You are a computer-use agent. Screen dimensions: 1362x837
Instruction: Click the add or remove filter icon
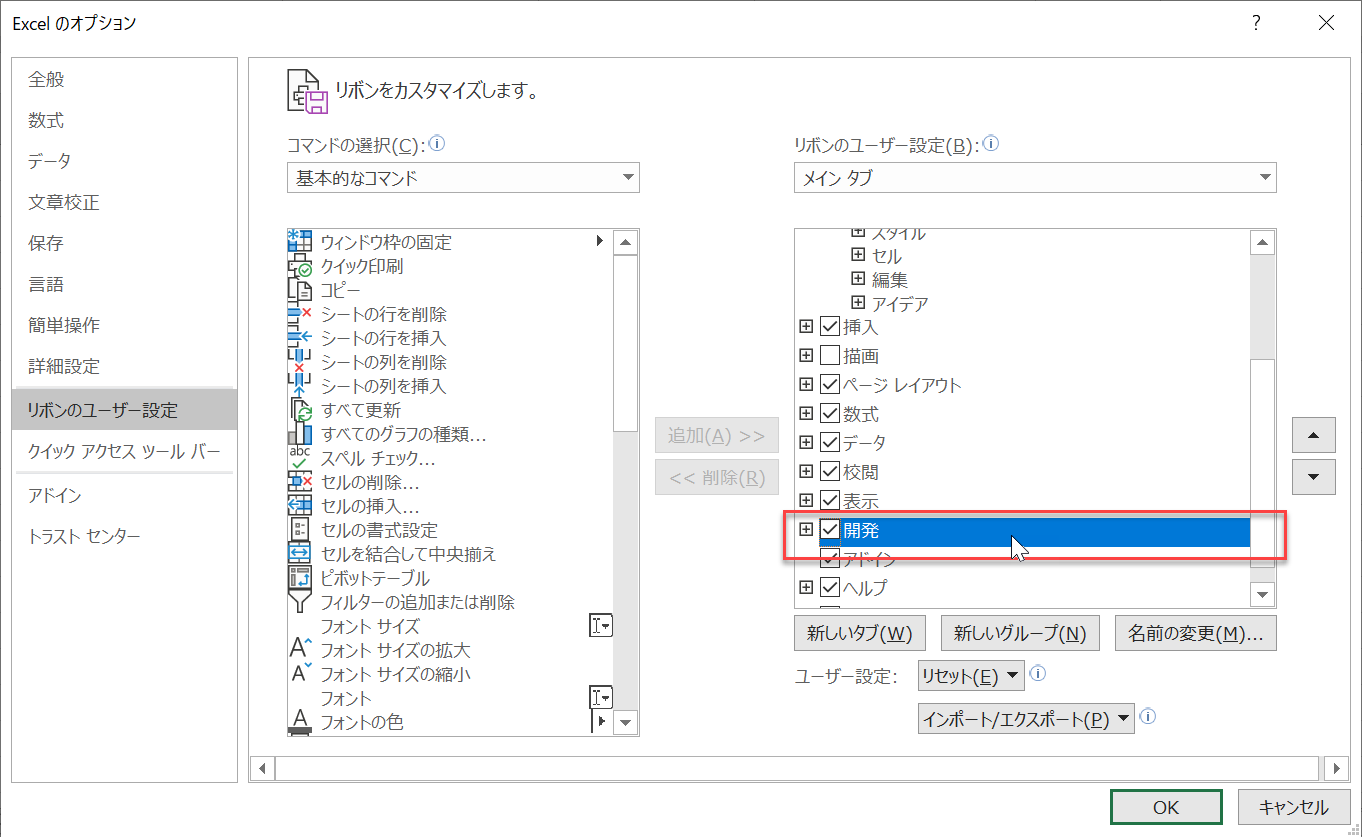tap(300, 602)
